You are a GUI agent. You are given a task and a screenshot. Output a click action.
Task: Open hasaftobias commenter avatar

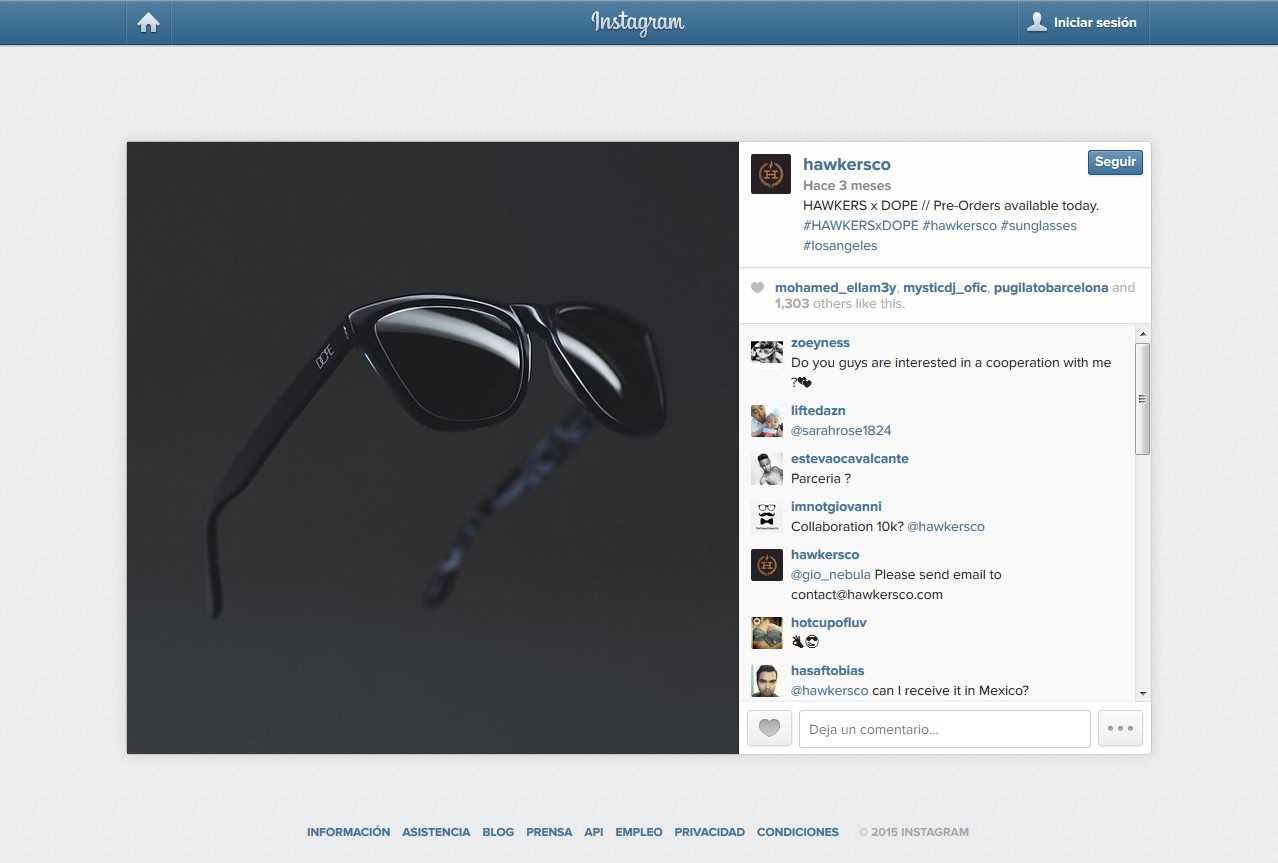[x=767, y=681]
